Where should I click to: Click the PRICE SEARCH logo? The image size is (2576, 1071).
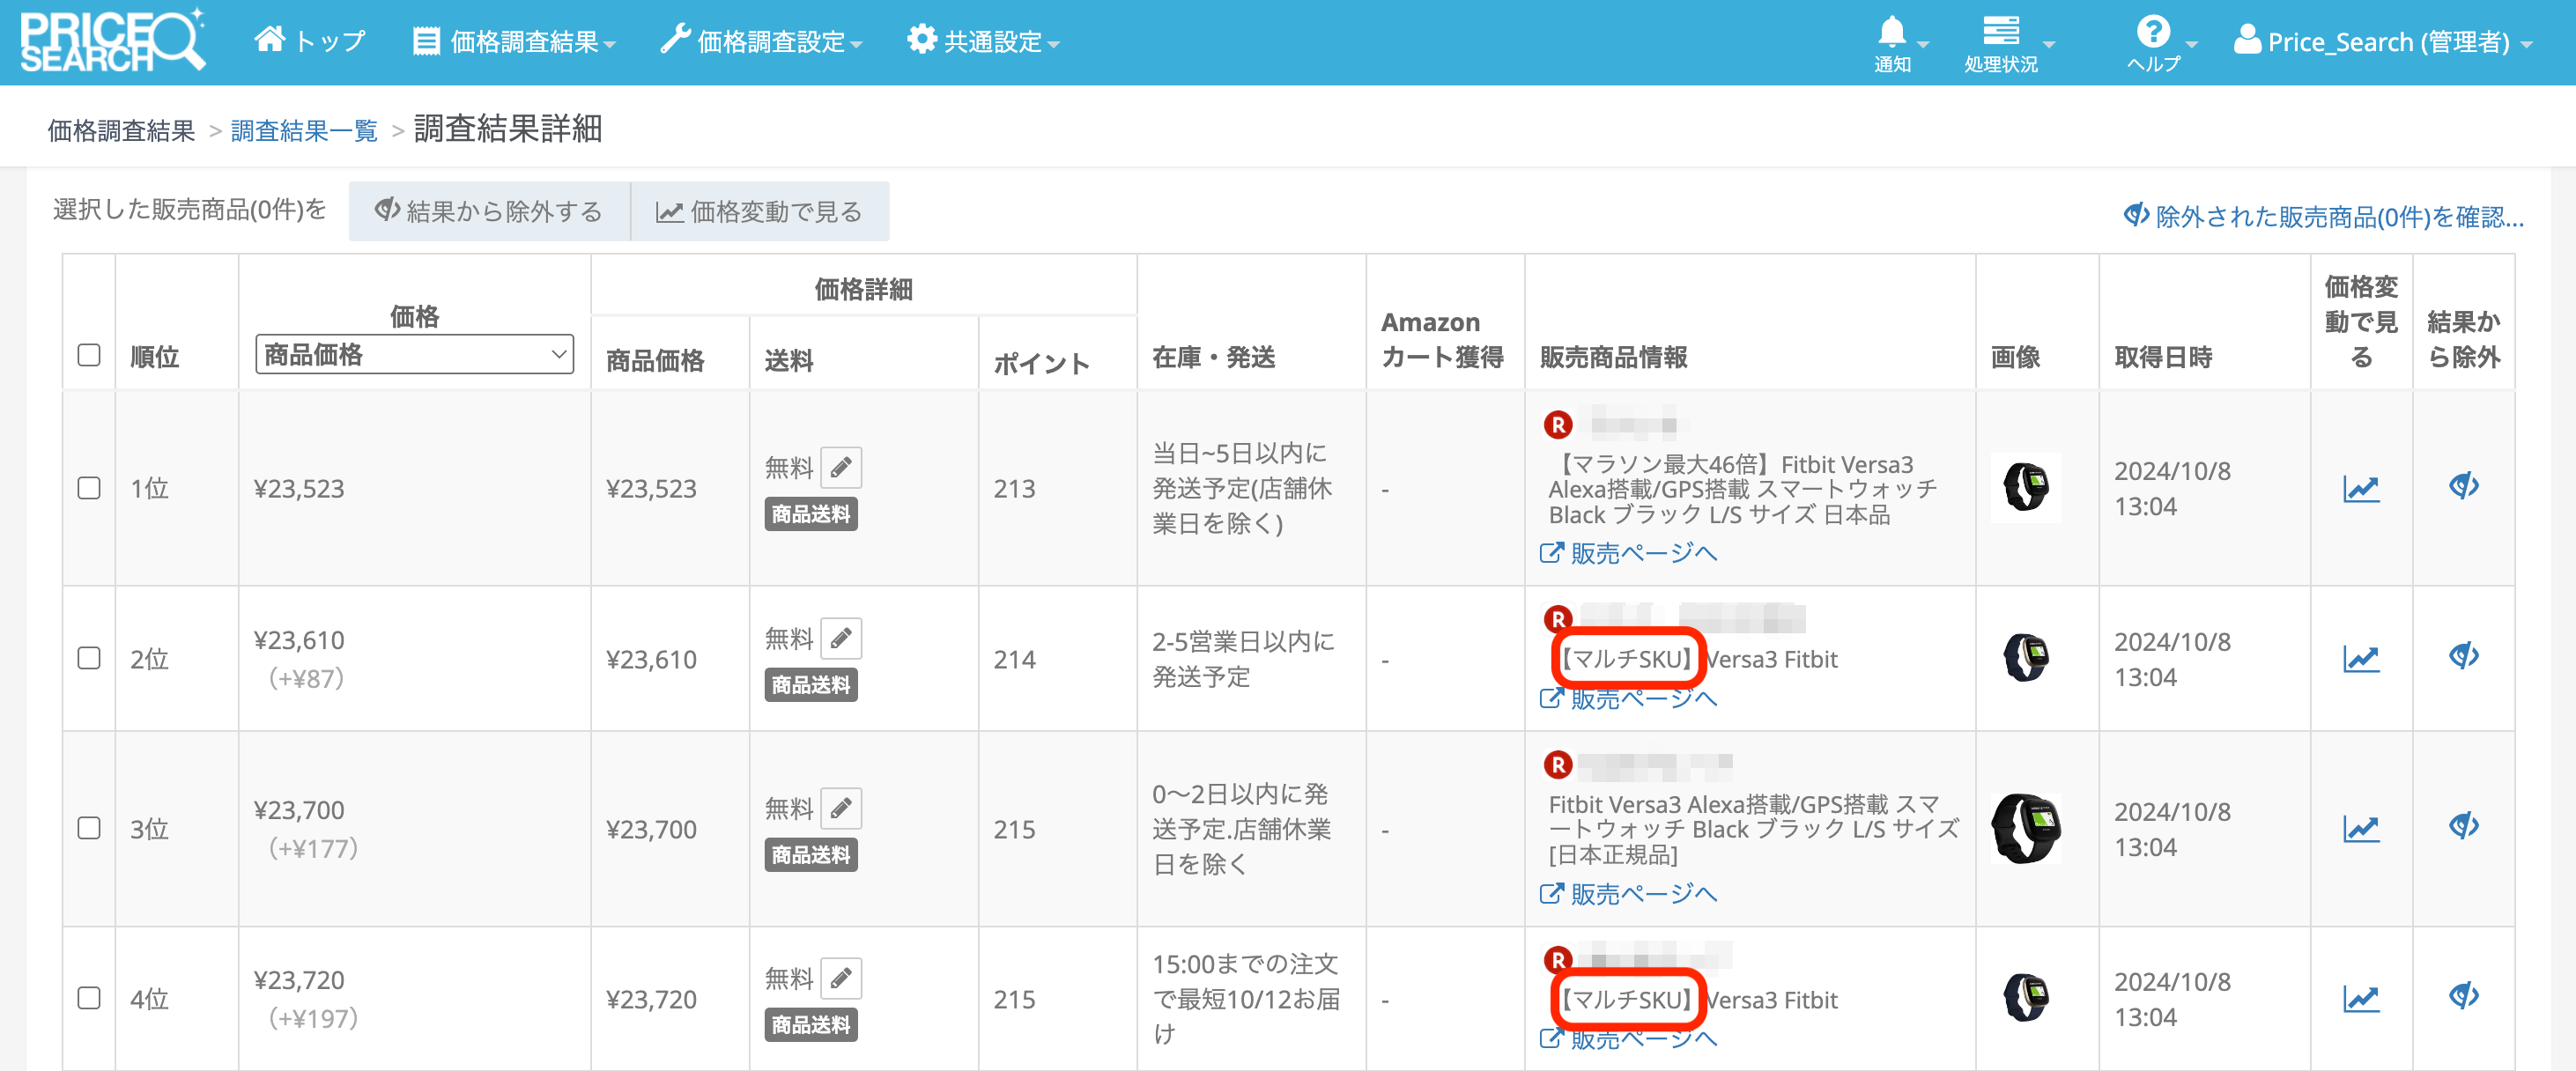click(x=112, y=41)
